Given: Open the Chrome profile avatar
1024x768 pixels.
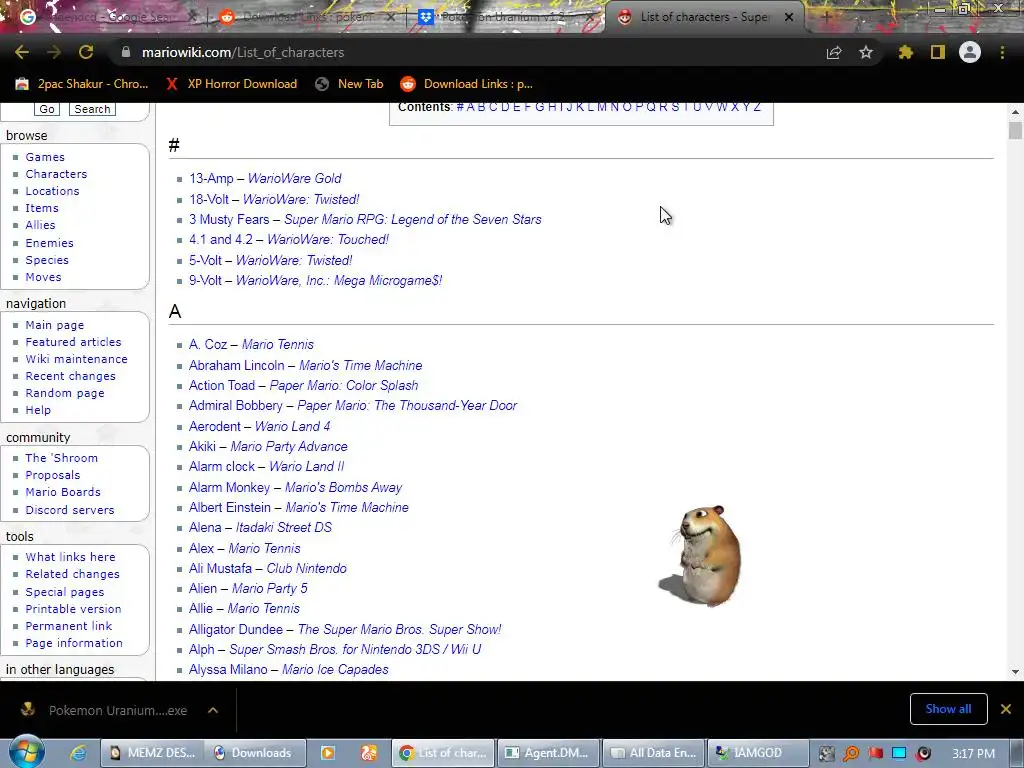Looking at the screenshot, I should 970,52.
